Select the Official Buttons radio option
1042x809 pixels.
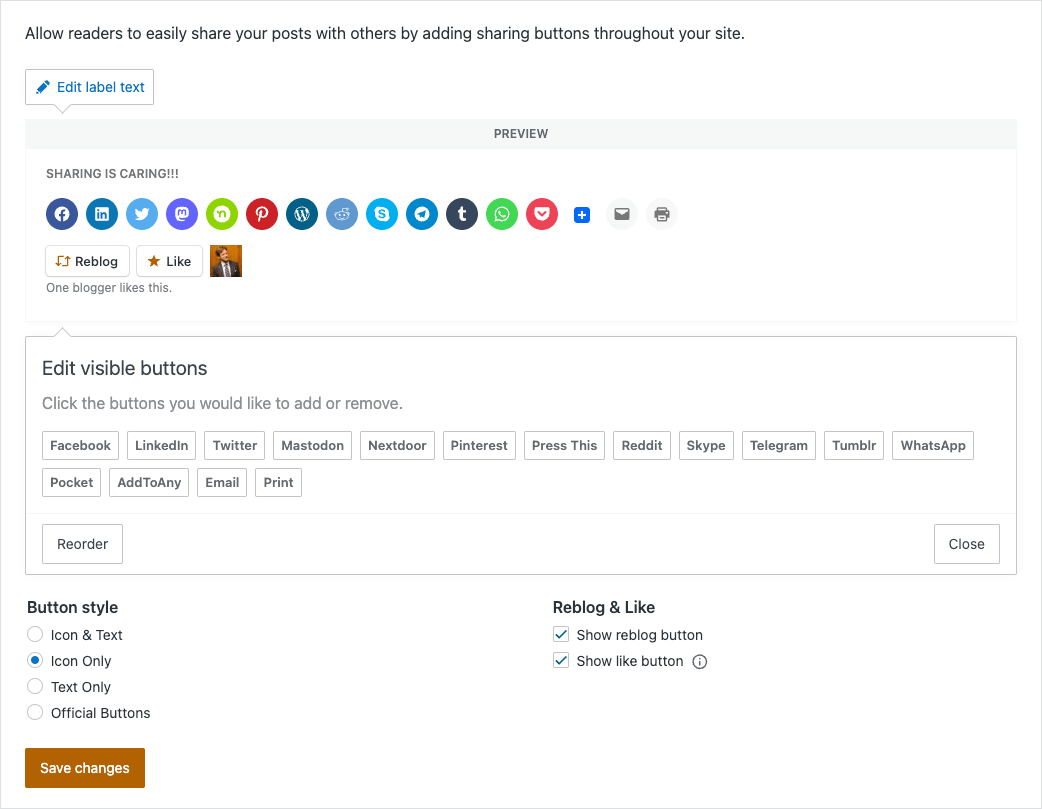35,713
